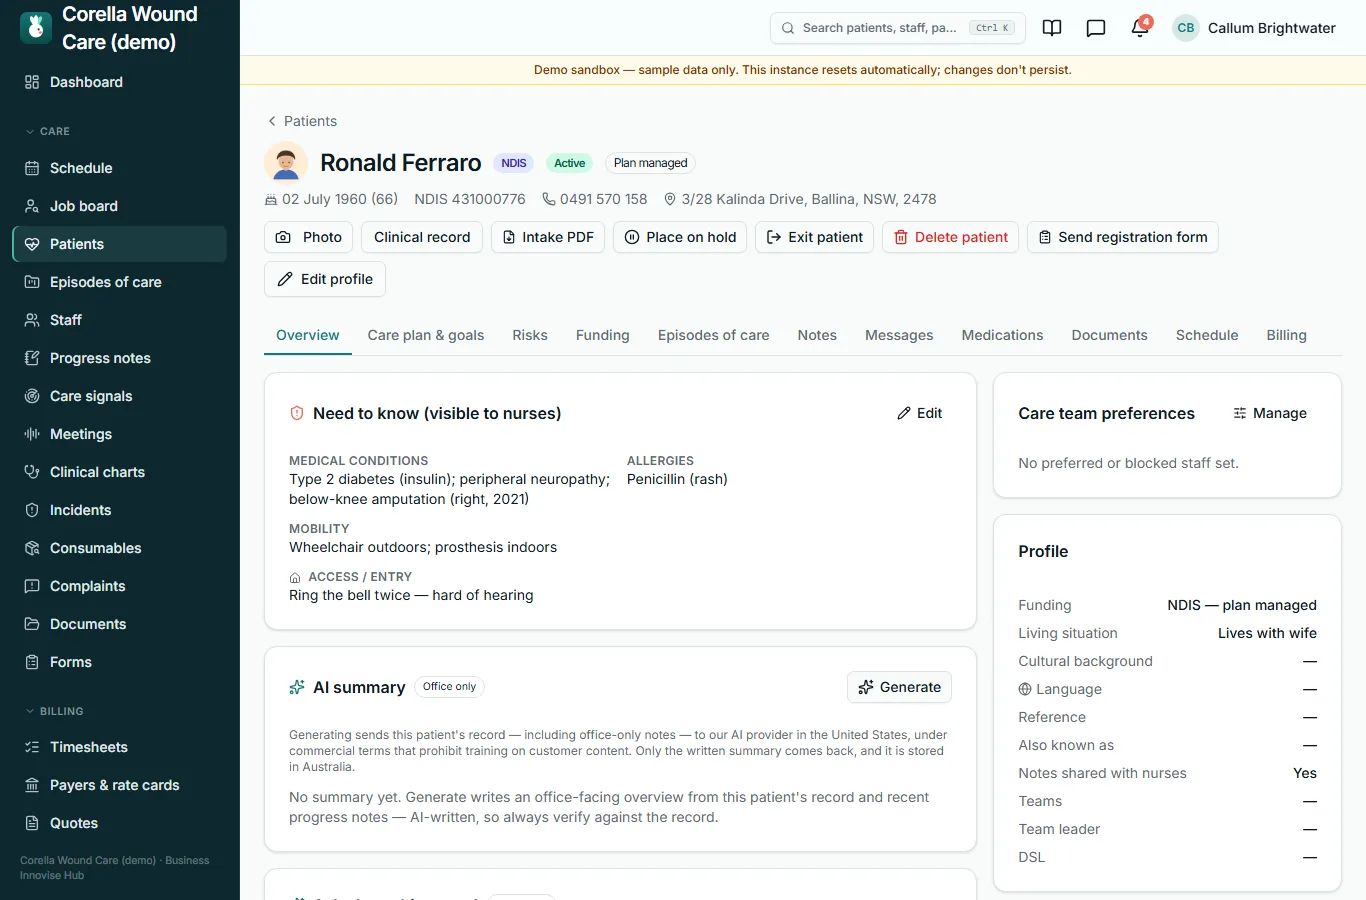Open the Clinical record button
The height and width of the screenshot is (900, 1366).
click(422, 237)
